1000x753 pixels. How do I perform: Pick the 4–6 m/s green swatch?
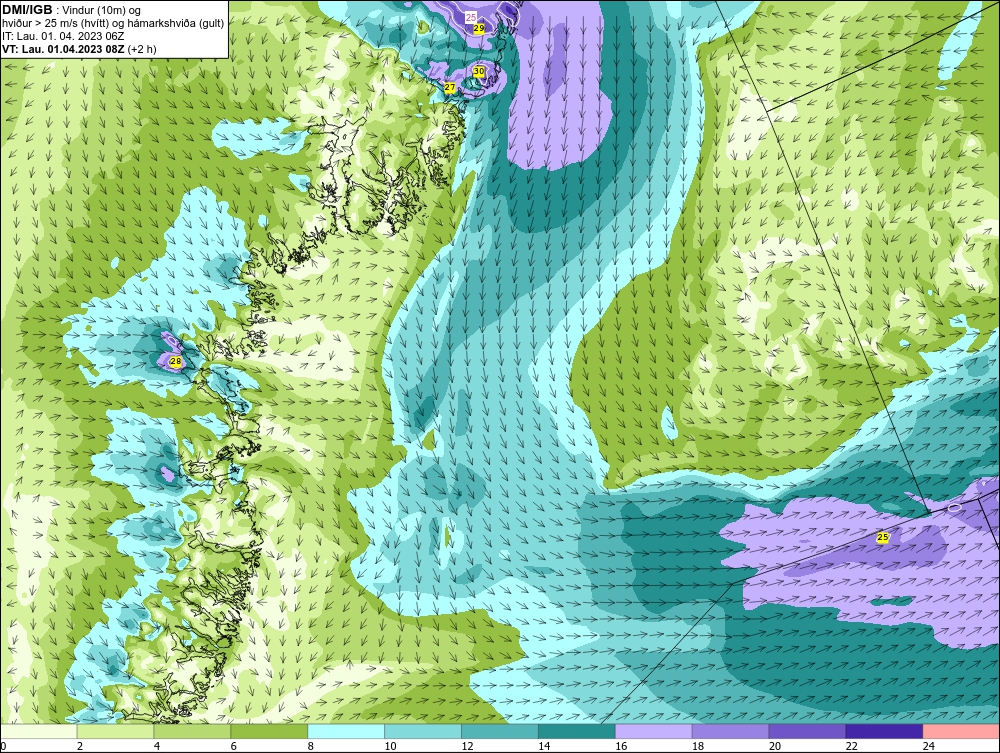coord(192,731)
